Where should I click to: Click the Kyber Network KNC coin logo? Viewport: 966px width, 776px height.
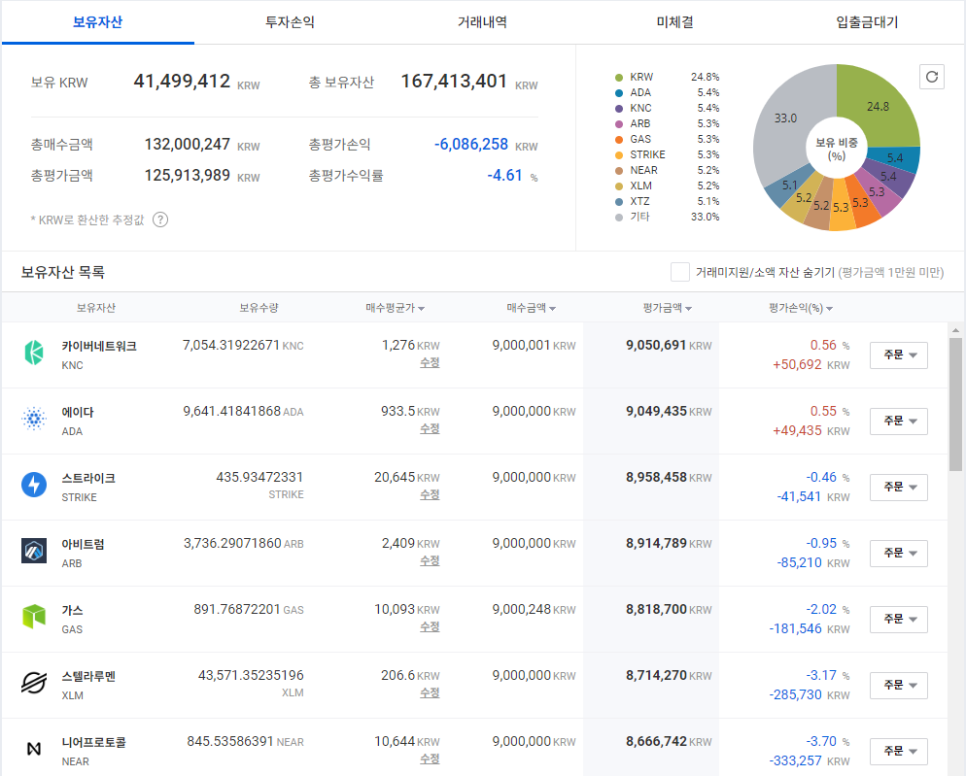coord(34,353)
